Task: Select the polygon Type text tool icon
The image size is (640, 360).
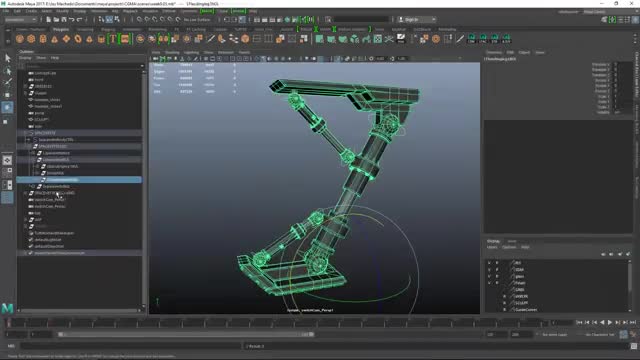Action: pos(113,39)
